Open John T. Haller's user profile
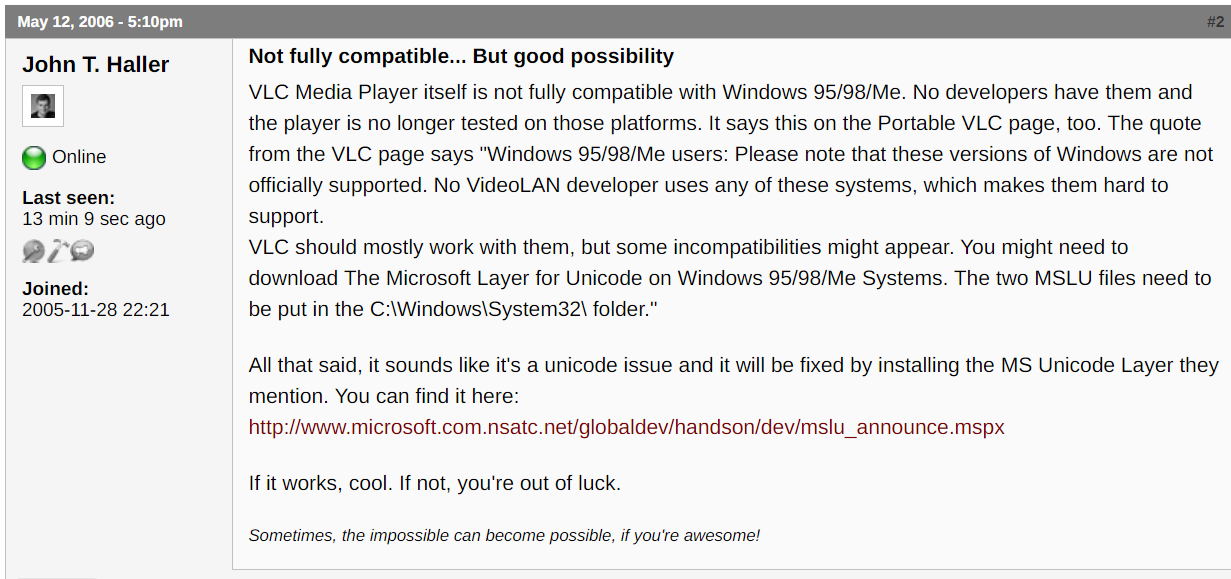The image size is (1231, 579). click(95, 65)
